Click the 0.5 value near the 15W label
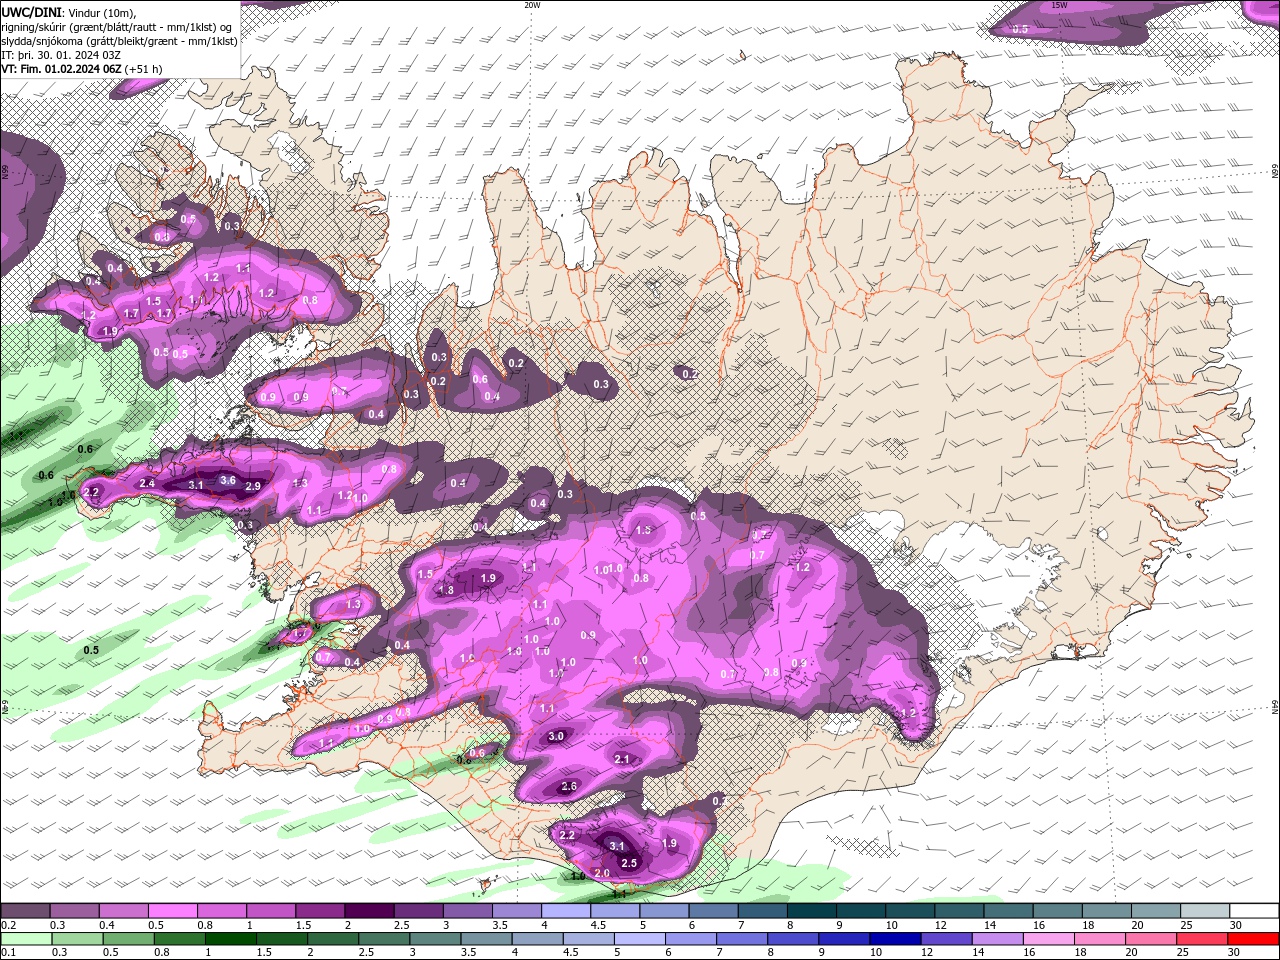The width and height of the screenshot is (1280, 960). click(x=1020, y=29)
